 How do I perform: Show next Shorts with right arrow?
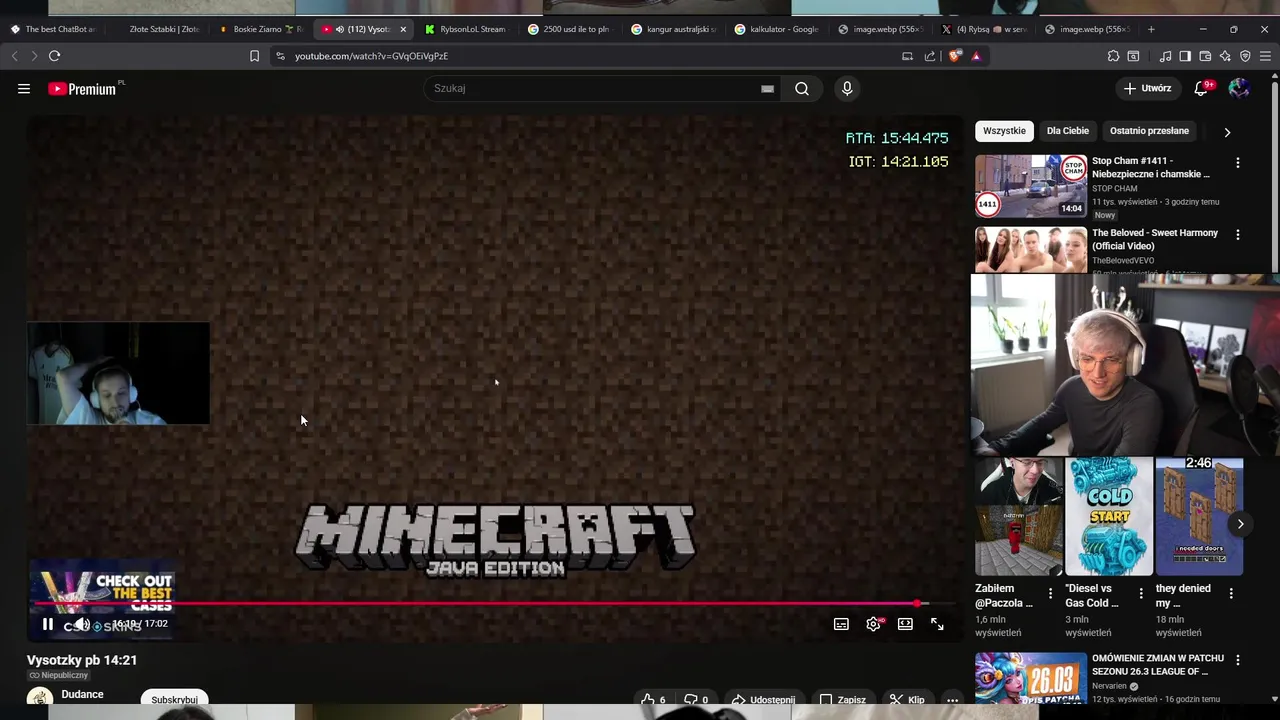(1240, 524)
